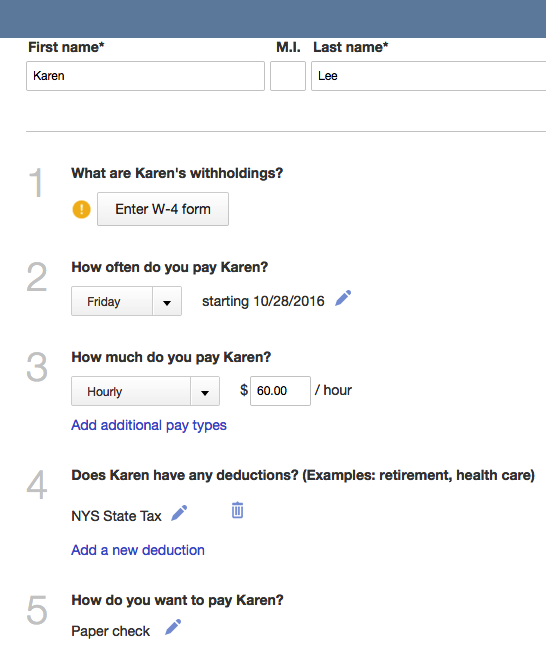546x656 pixels.
Task: Open the Friday pay schedule dropdown
Action: pyautogui.click(x=126, y=301)
